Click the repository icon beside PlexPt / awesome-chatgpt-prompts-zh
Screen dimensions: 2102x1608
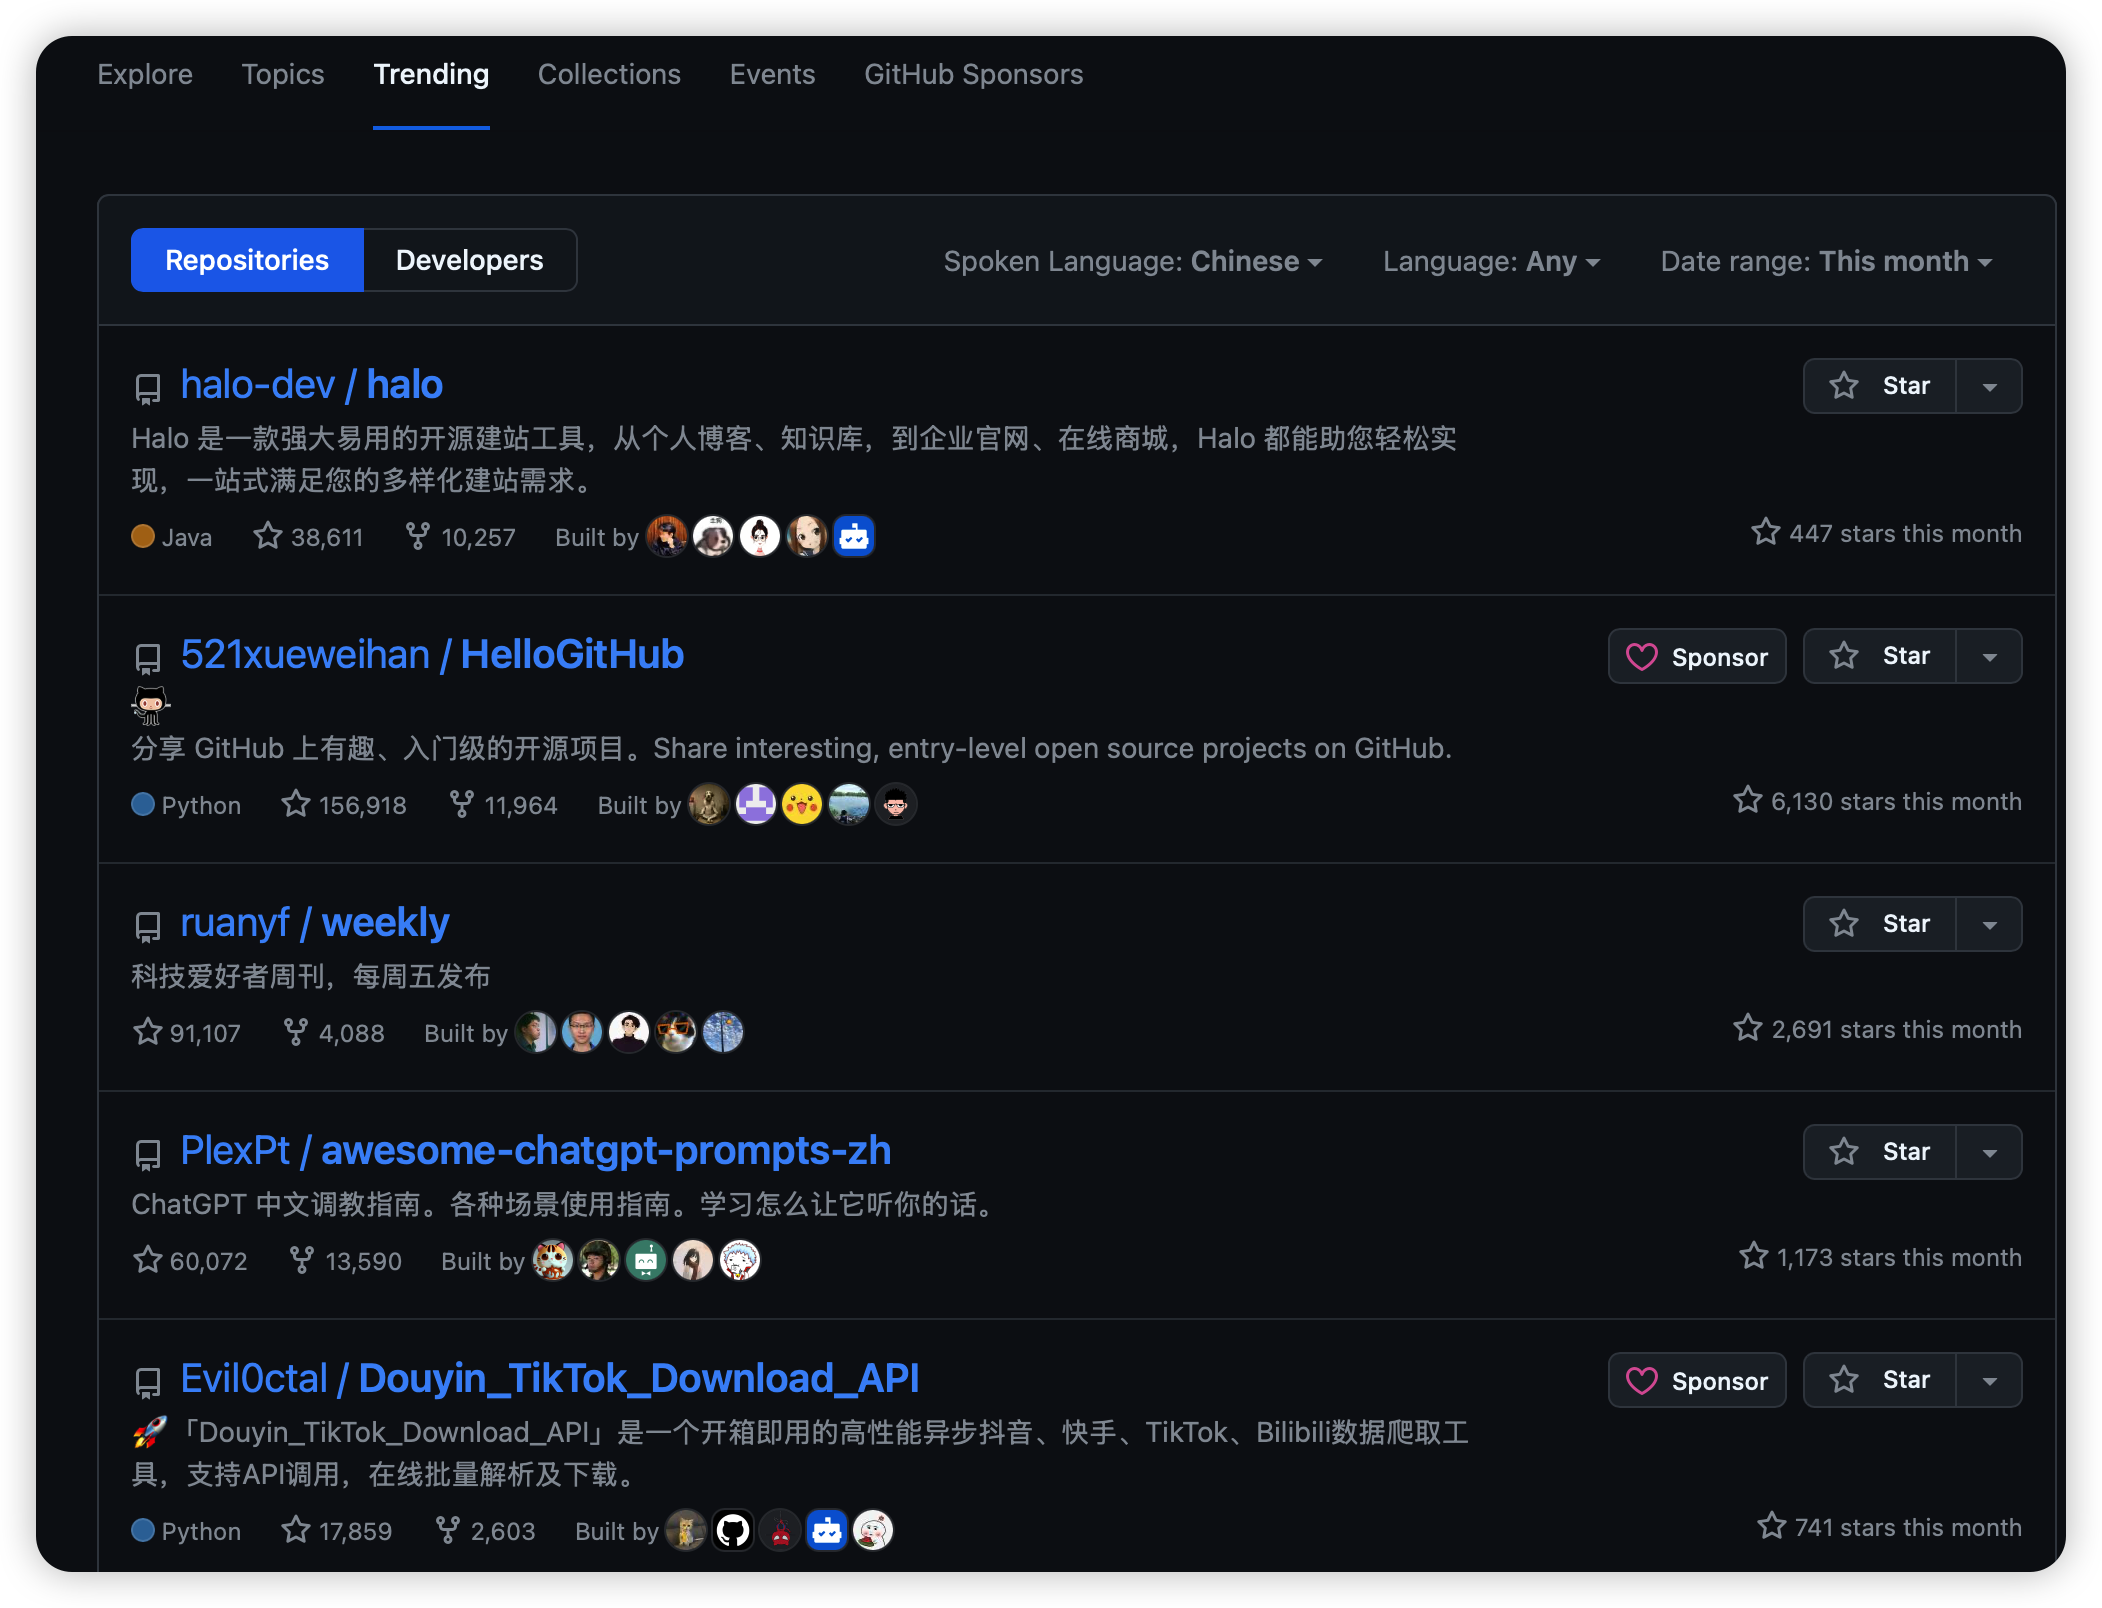[148, 1154]
